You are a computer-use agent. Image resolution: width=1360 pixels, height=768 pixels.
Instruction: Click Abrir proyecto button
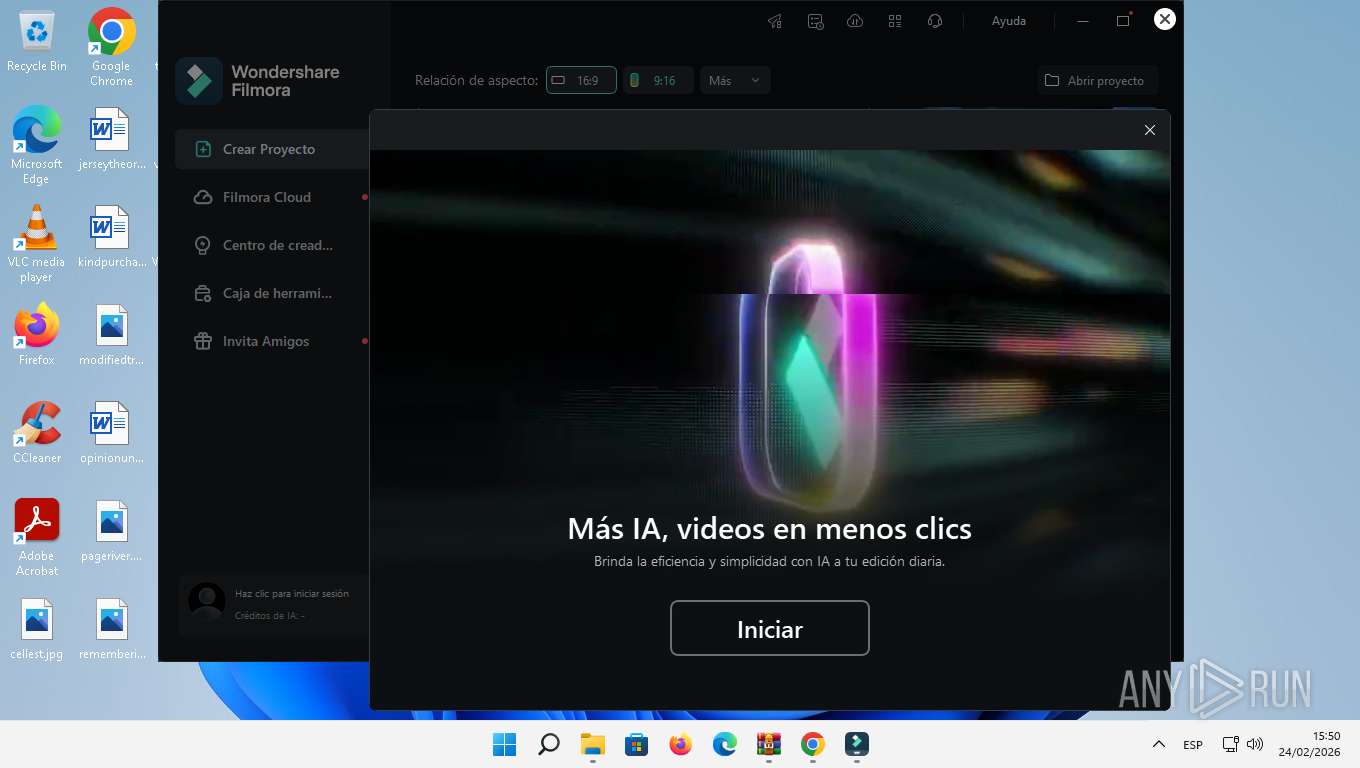coord(1097,80)
